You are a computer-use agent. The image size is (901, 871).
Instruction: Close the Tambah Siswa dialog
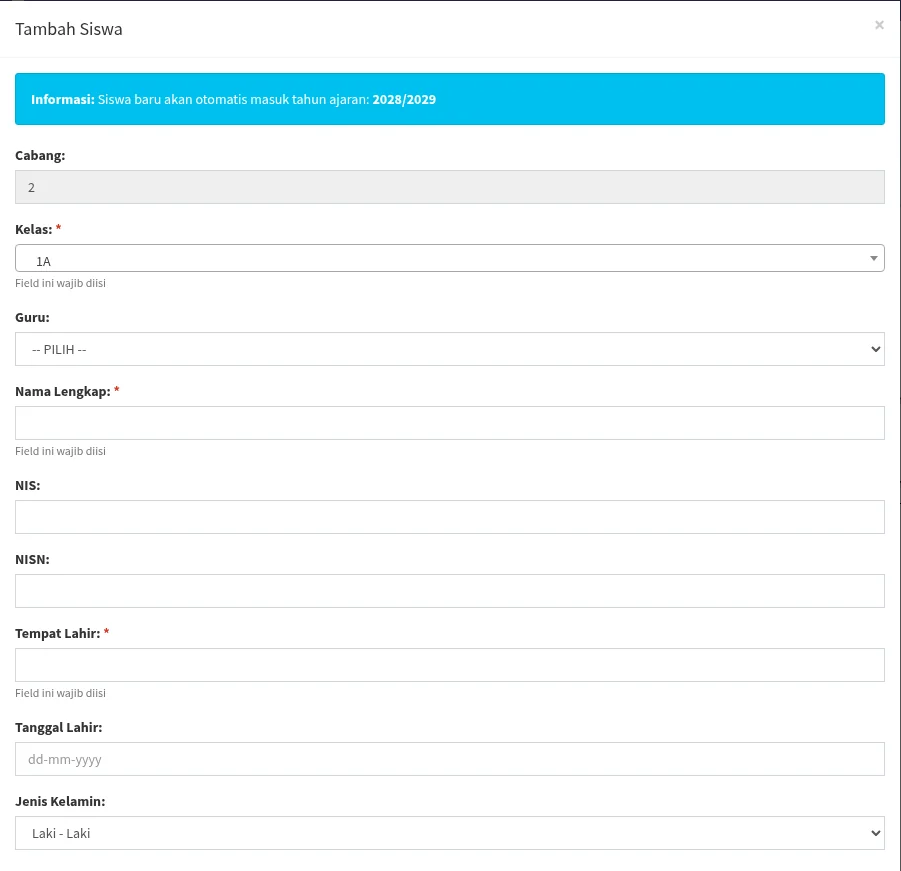click(879, 25)
